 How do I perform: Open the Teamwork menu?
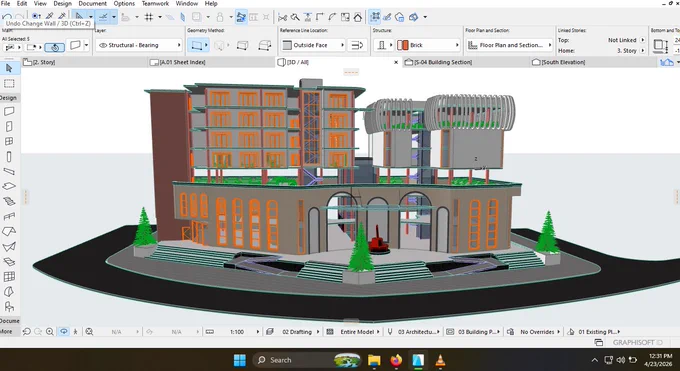click(x=155, y=3)
